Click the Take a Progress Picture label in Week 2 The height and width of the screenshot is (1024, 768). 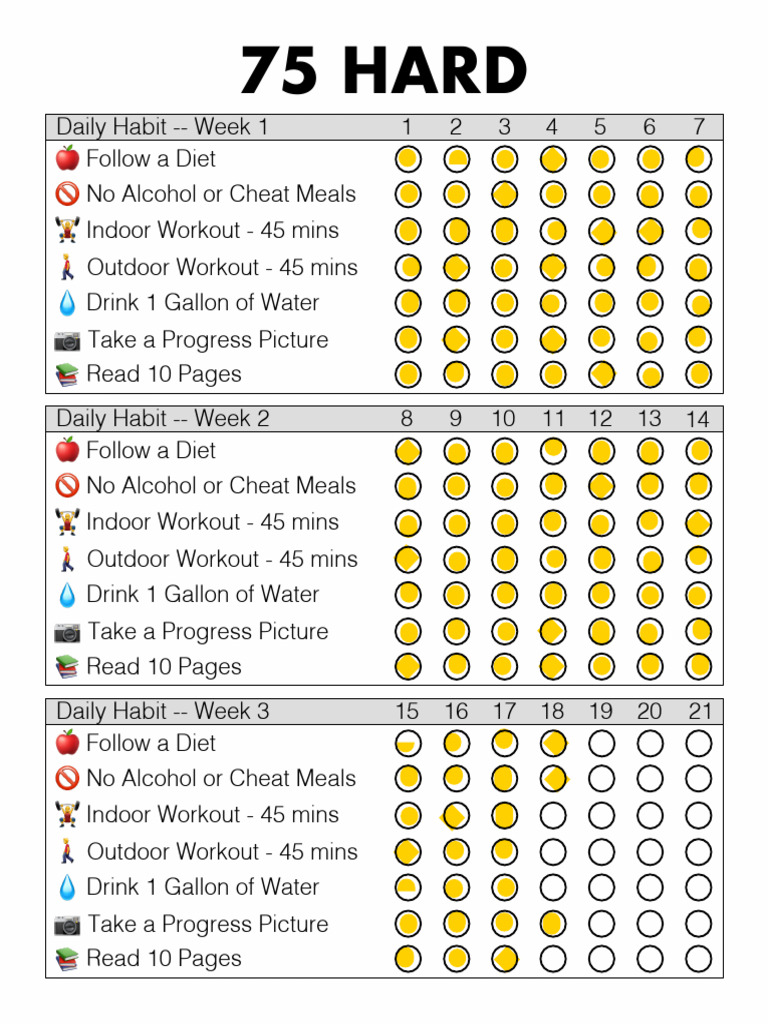click(x=208, y=631)
